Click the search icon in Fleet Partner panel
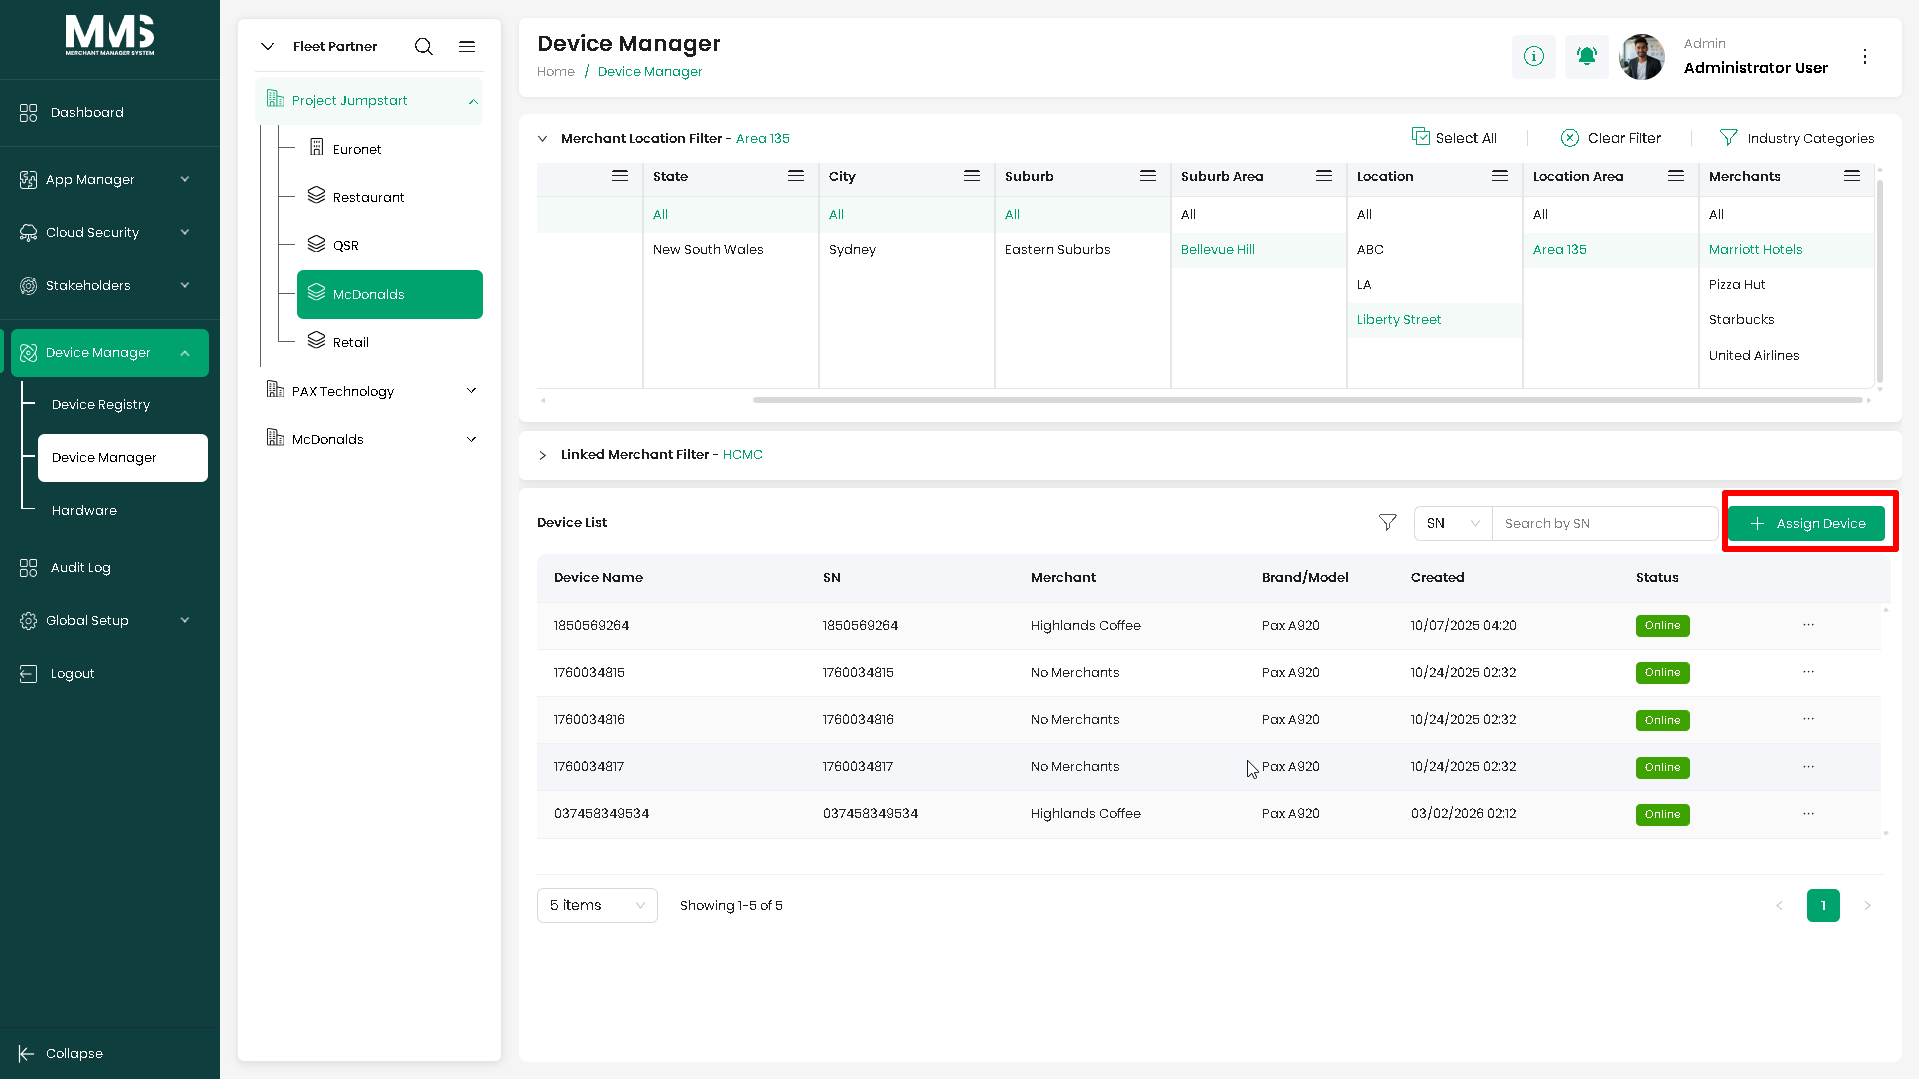The image size is (1919, 1079). (424, 47)
